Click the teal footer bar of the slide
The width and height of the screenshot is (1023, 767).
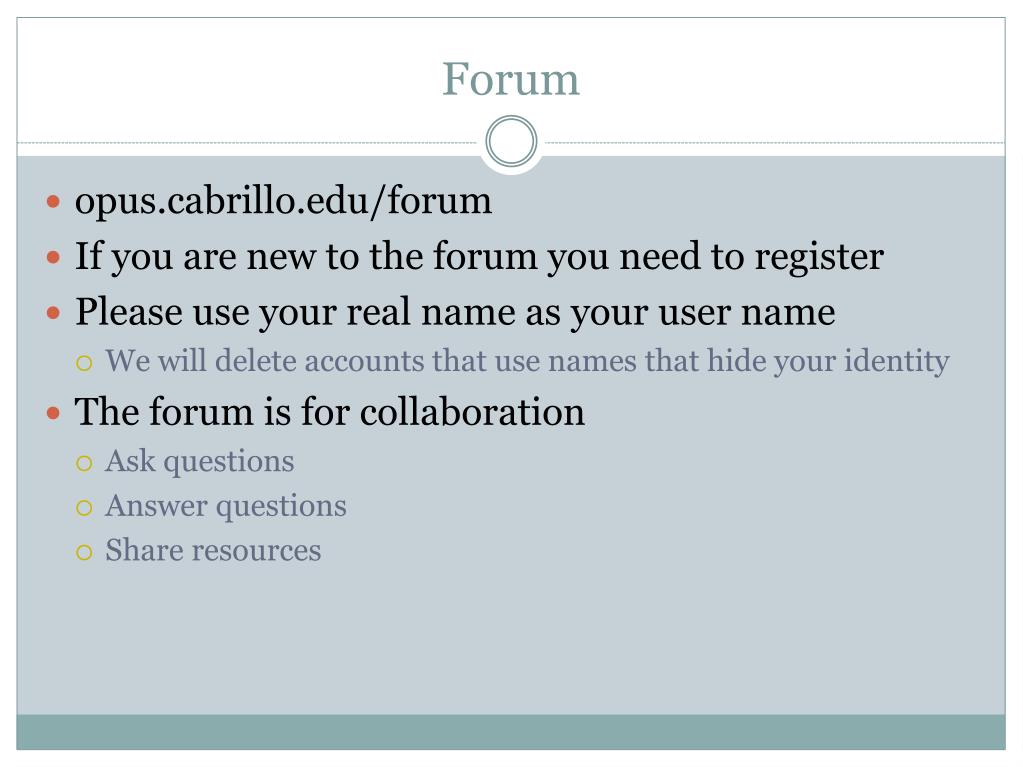(511, 732)
